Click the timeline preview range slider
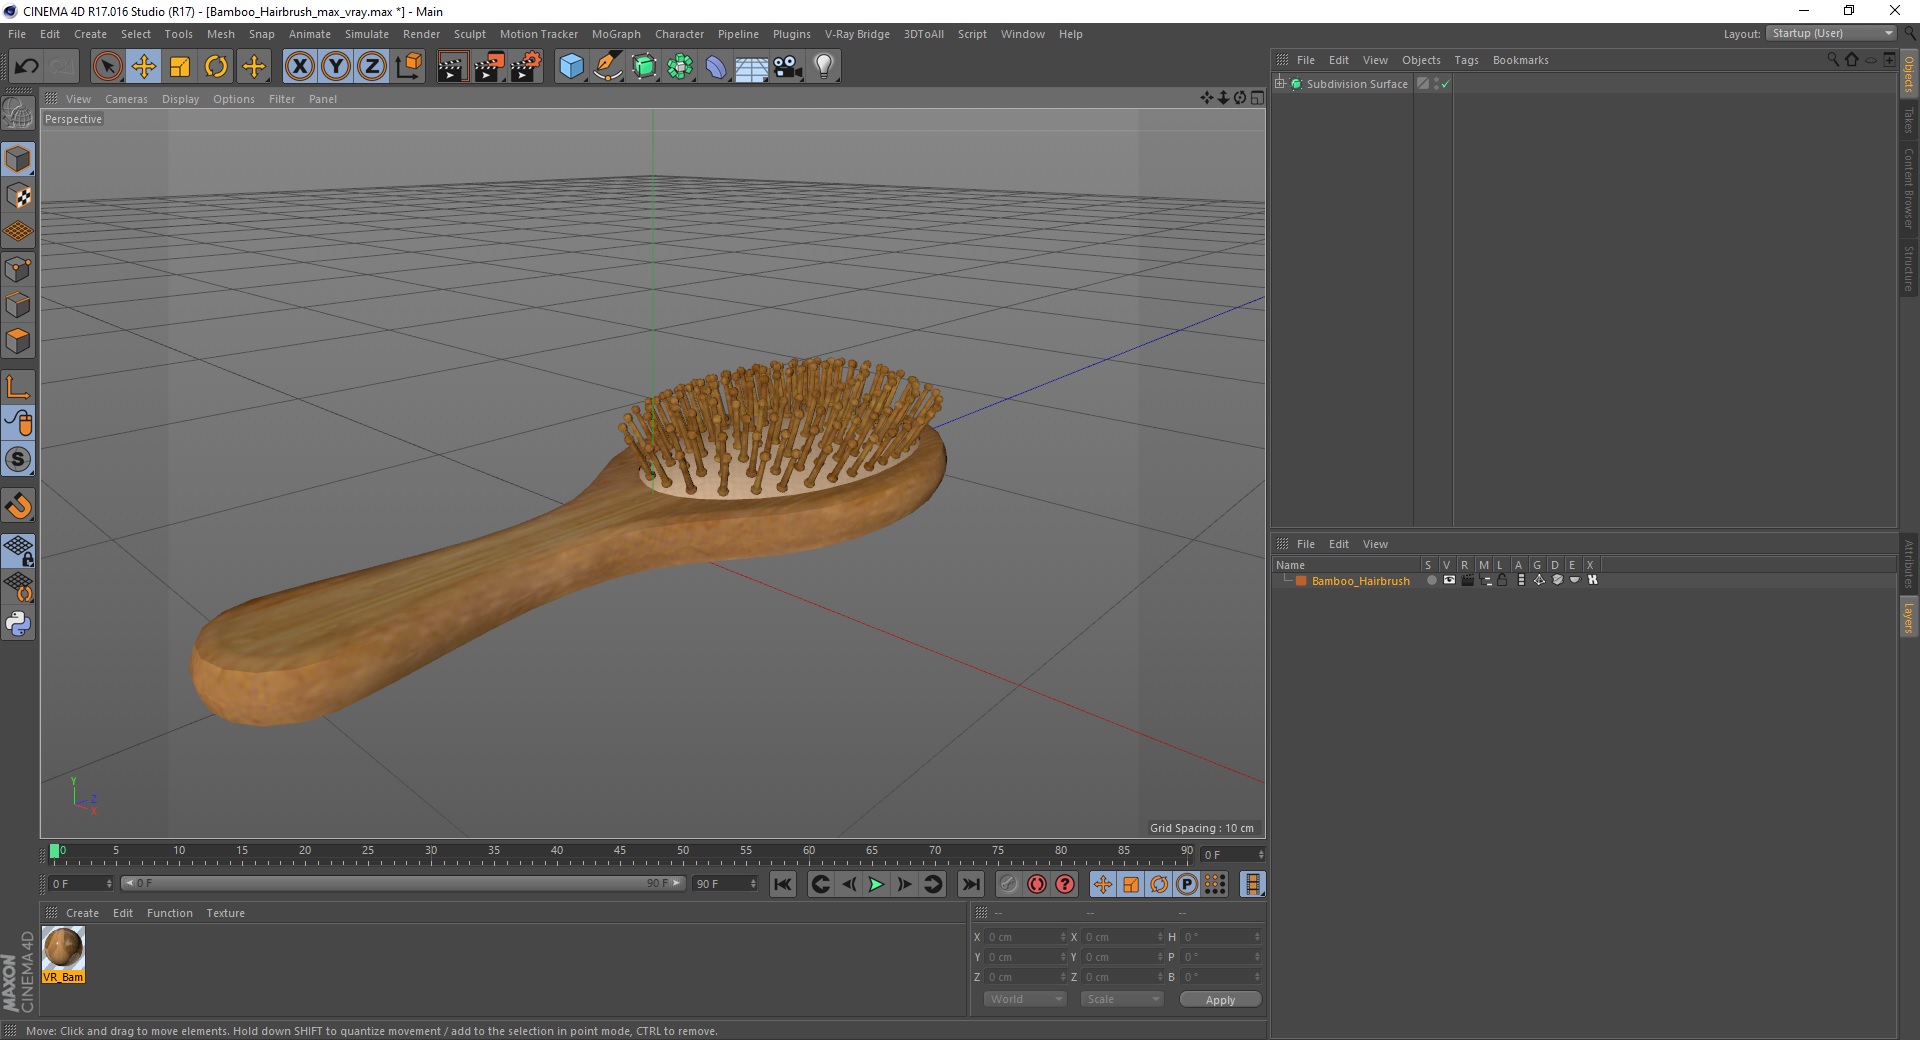The image size is (1920, 1040). click(x=402, y=883)
